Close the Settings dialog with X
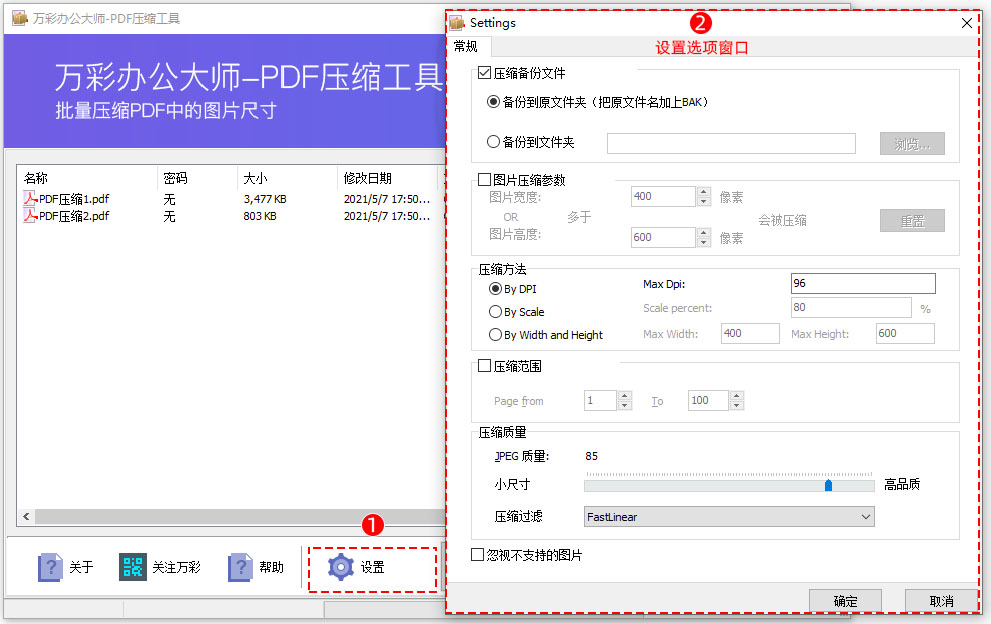The width and height of the screenshot is (991, 624). click(966, 23)
